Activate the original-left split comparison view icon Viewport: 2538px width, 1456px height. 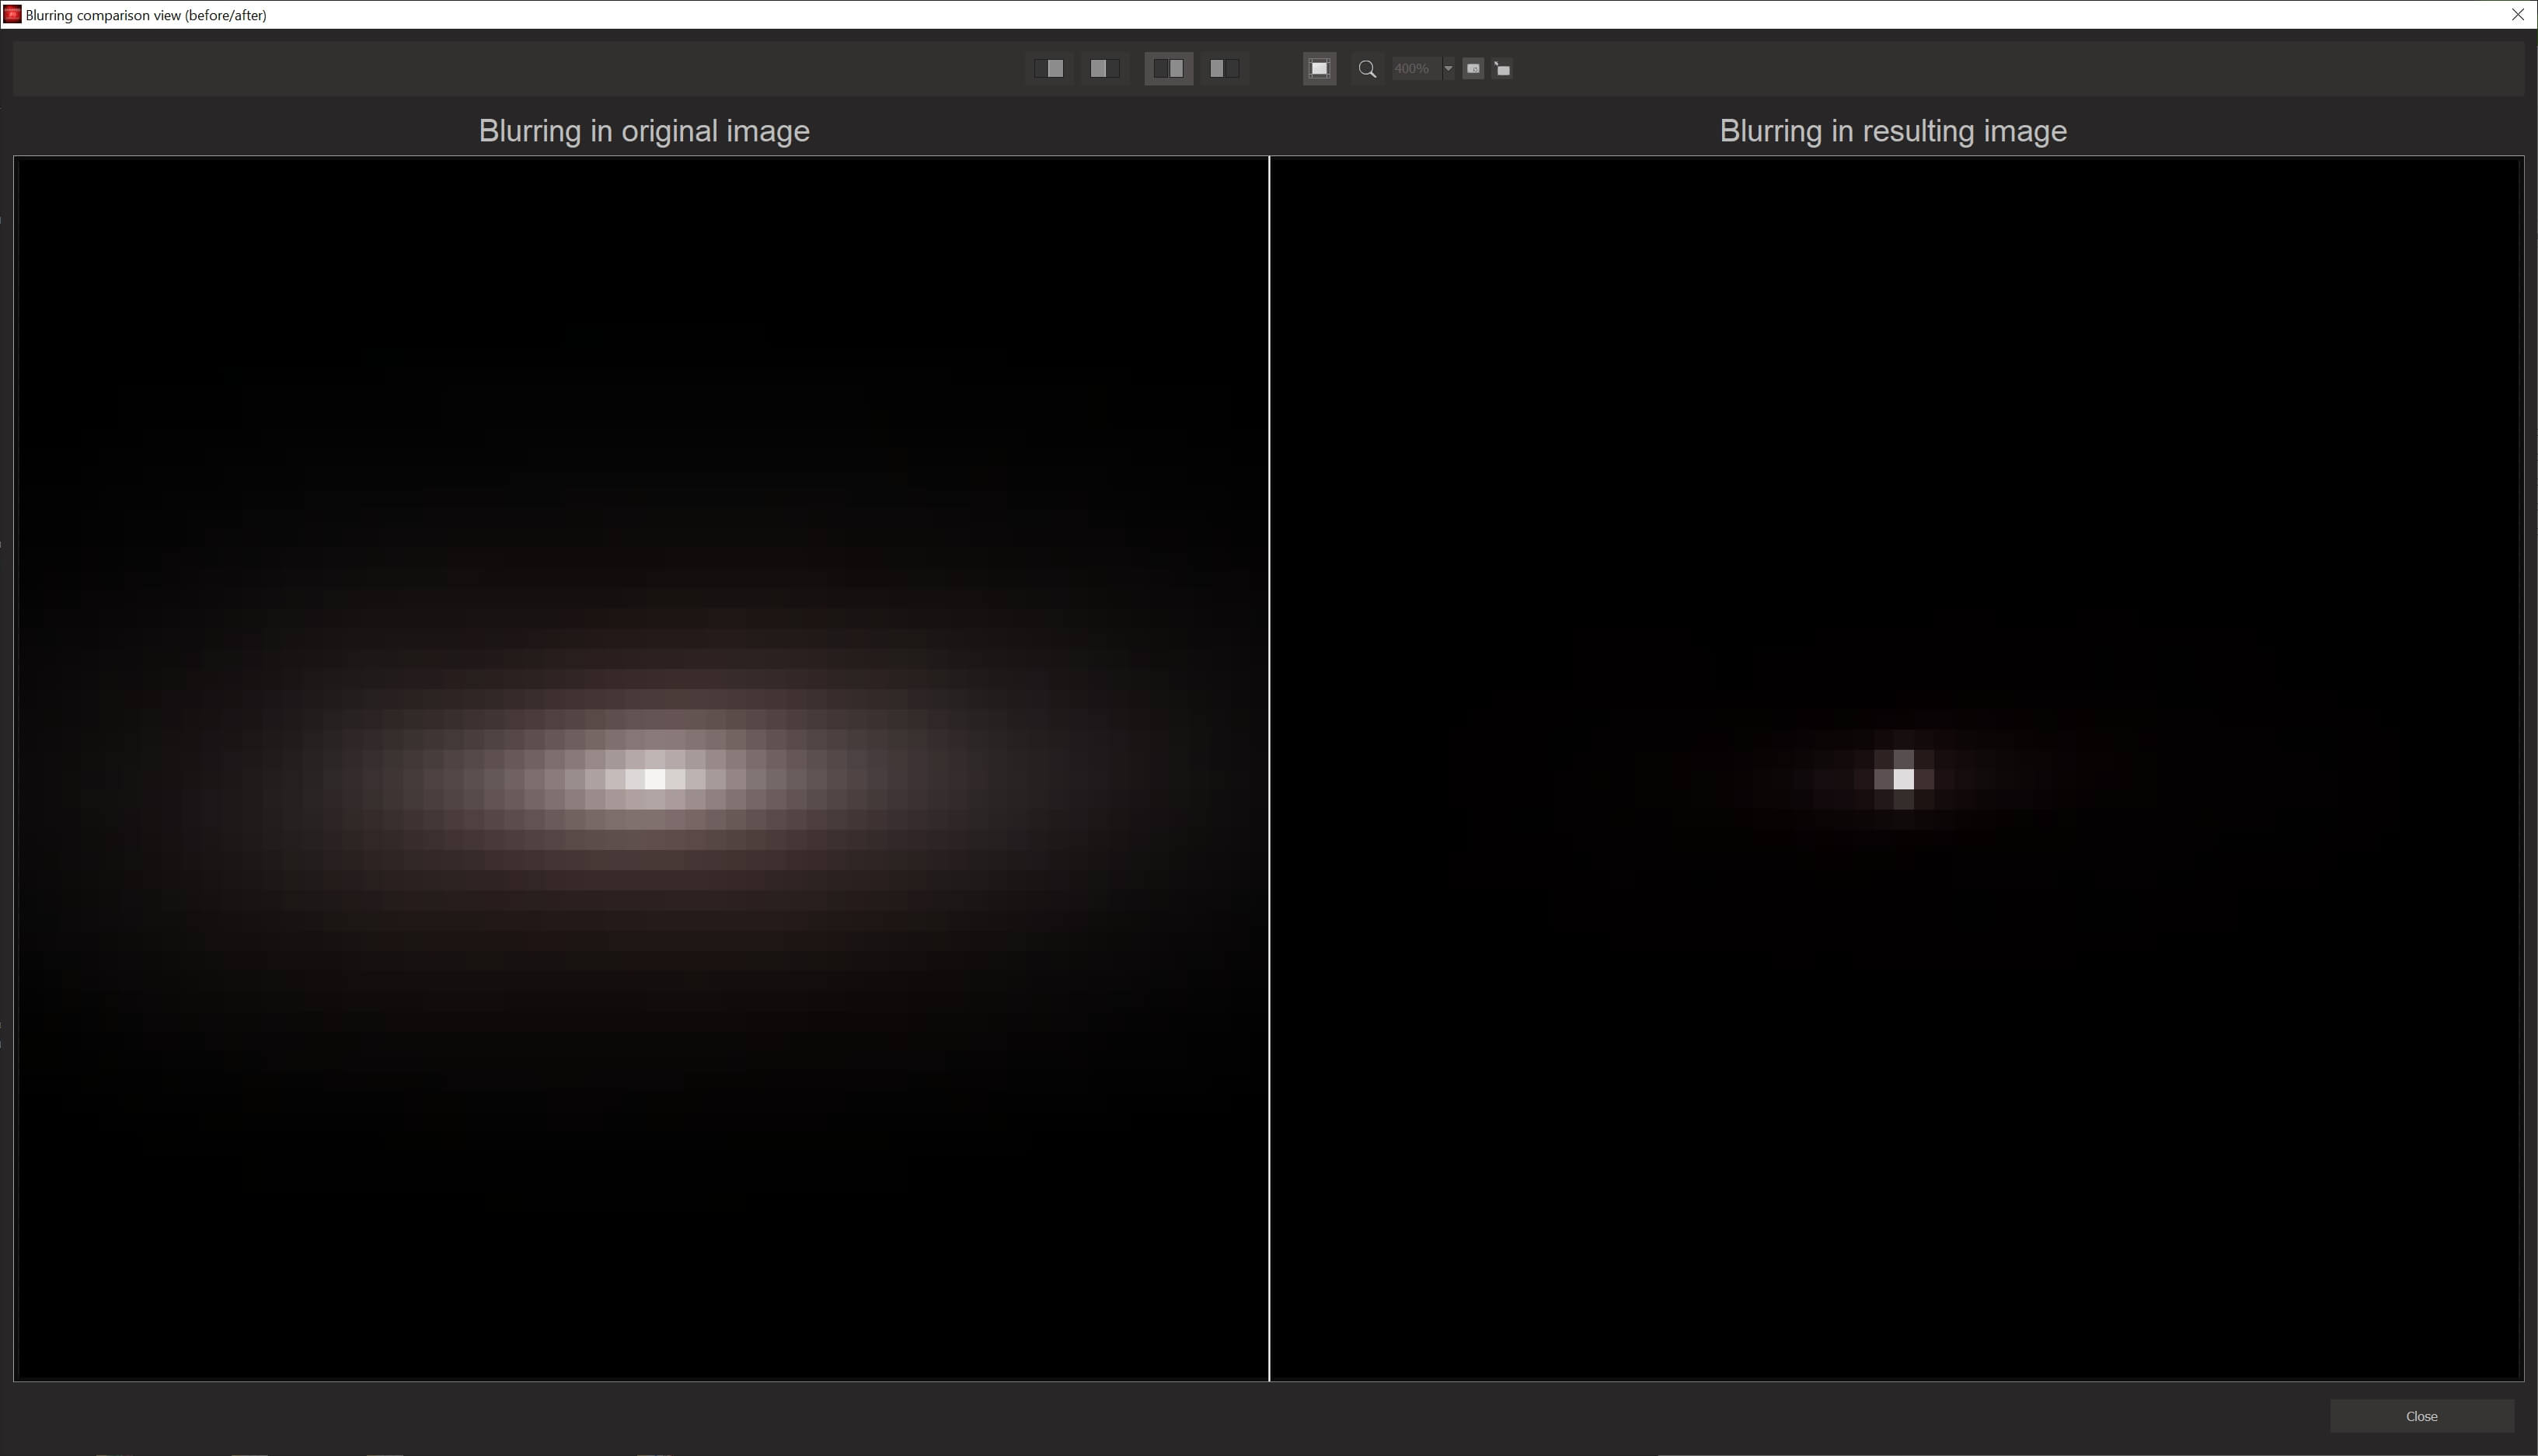pyautogui.click(x=1169, y=68)
